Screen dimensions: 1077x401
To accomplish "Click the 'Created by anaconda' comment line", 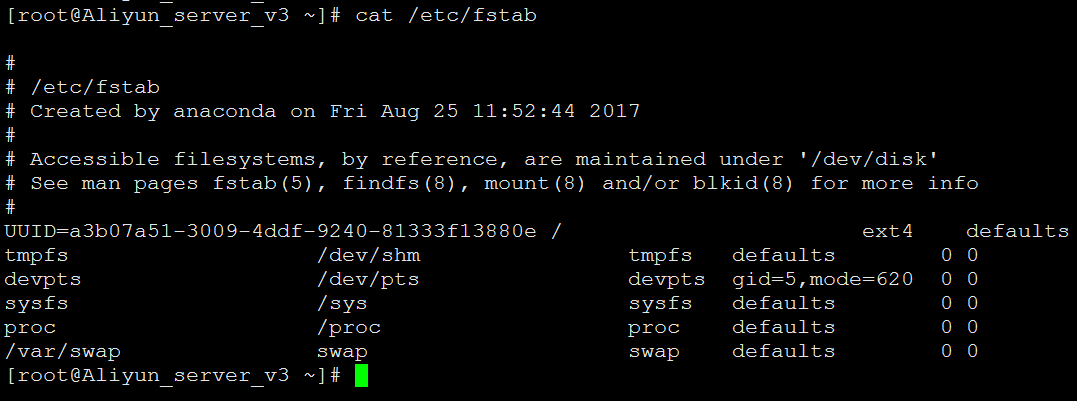I will tap(322, 111).
